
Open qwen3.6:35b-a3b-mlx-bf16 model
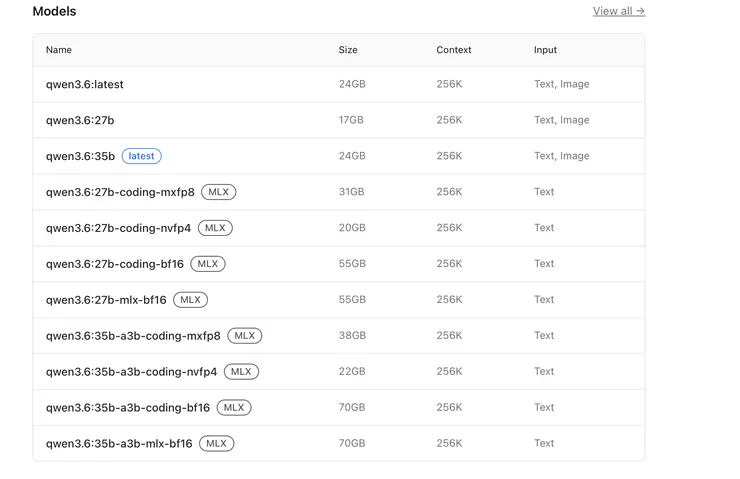tap(119, 443)
